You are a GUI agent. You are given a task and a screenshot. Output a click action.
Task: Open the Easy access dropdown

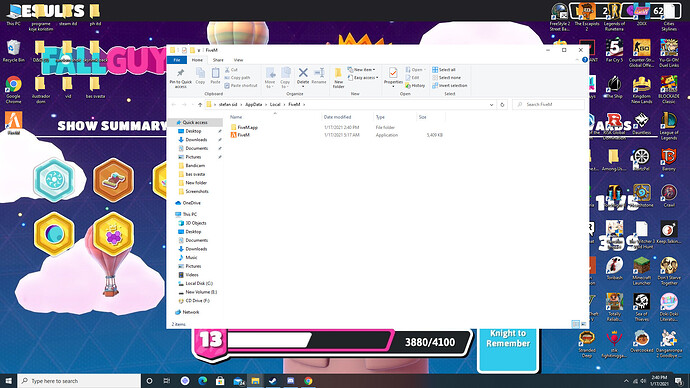pos(363,77)
